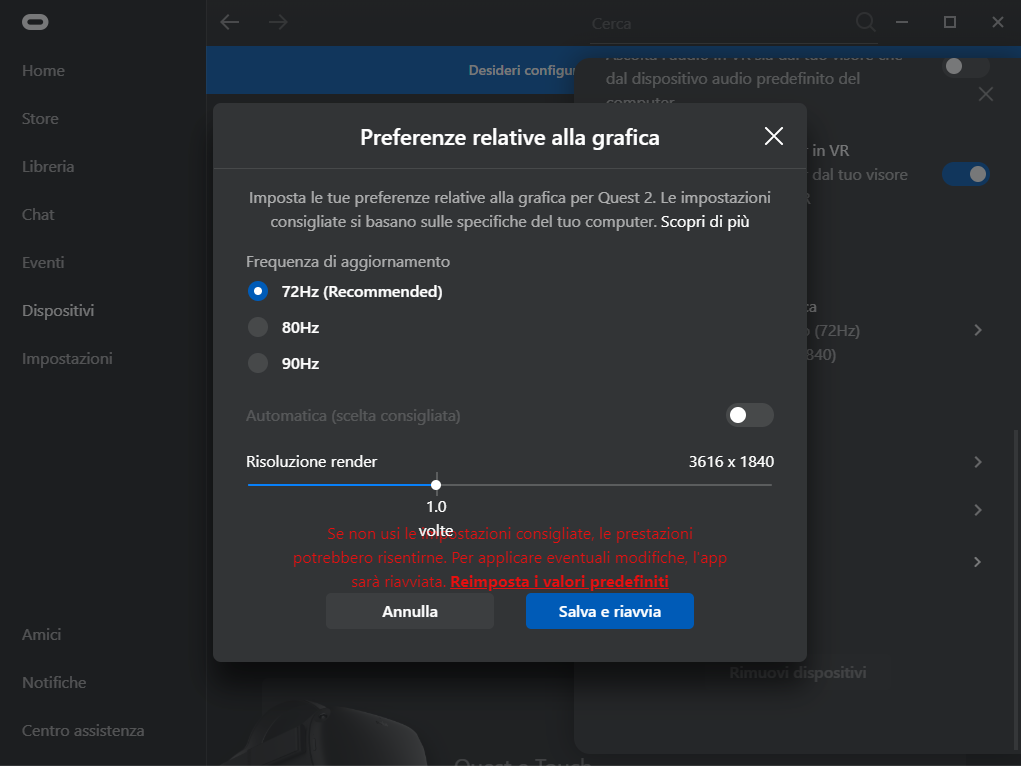Choose the 90Hz refresh rate
The height and width of the screenshot is (766, 1021).
258,363
